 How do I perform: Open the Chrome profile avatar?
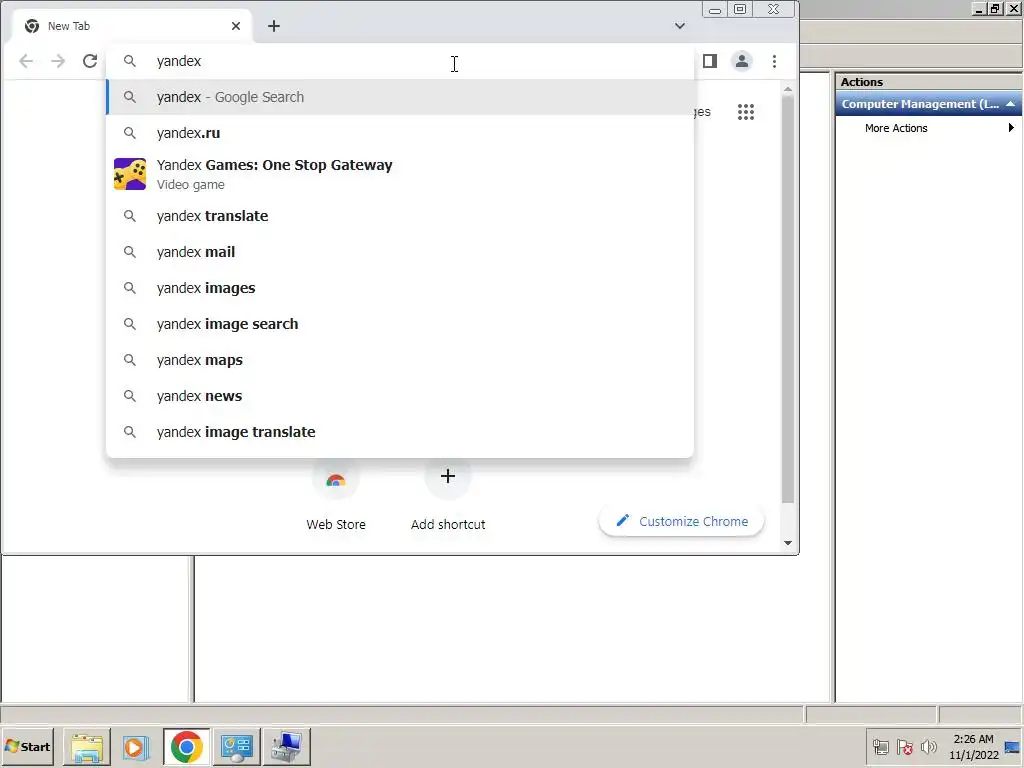(x=742, y=61)
